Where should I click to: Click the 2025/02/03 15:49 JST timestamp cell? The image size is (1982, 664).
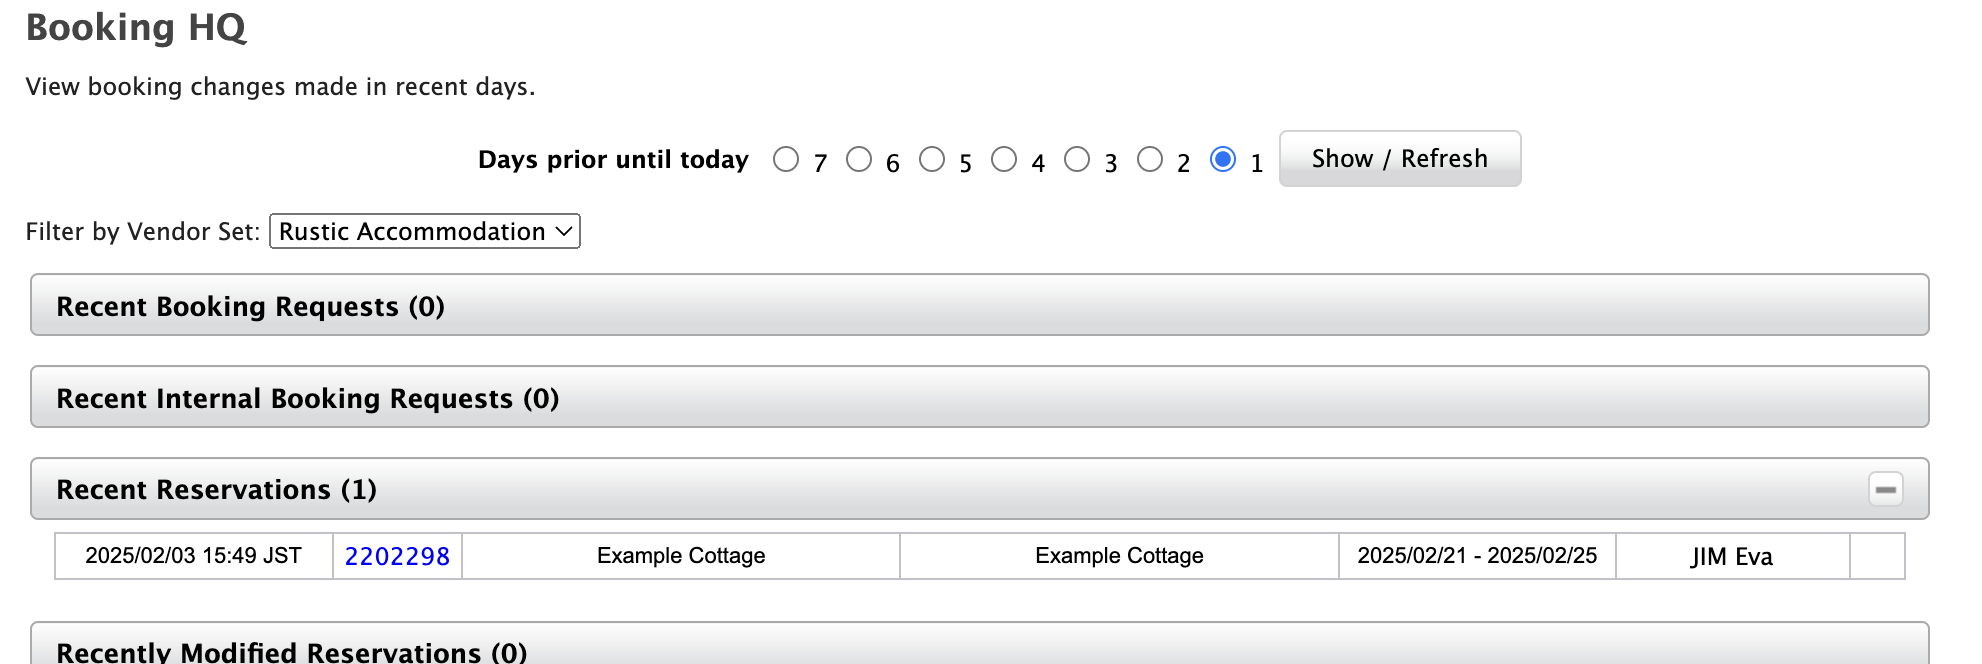193,556
